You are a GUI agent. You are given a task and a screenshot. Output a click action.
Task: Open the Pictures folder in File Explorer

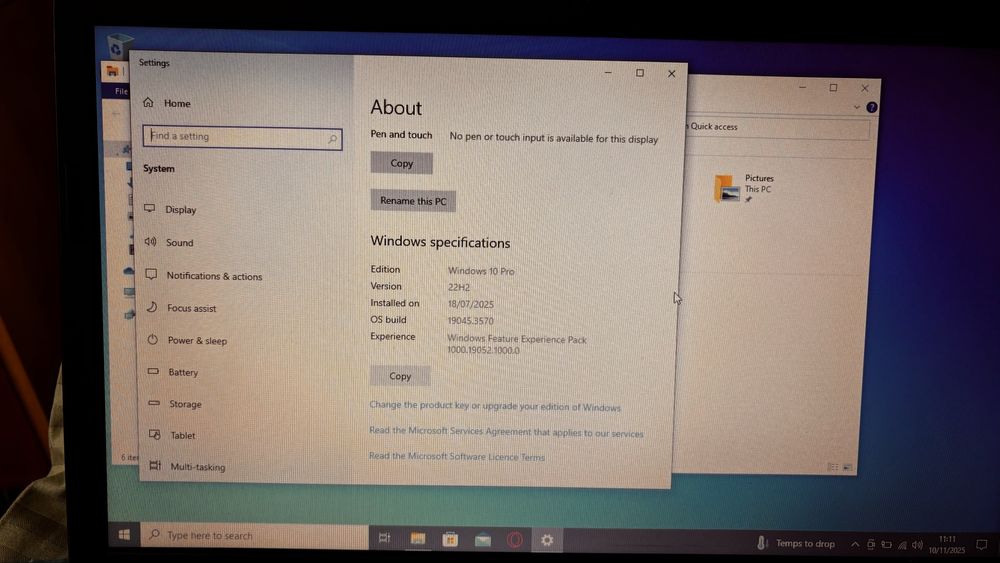point(744,188)
